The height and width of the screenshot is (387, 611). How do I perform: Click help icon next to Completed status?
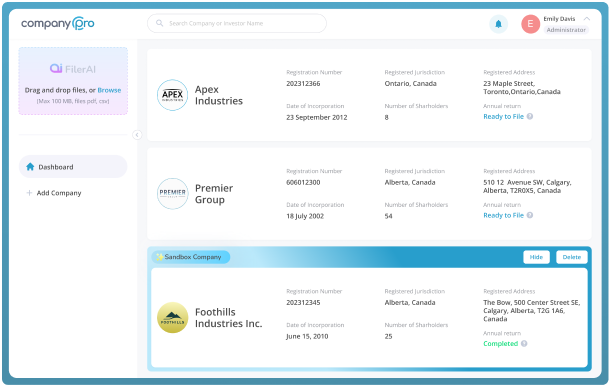(x=524, y=343)
